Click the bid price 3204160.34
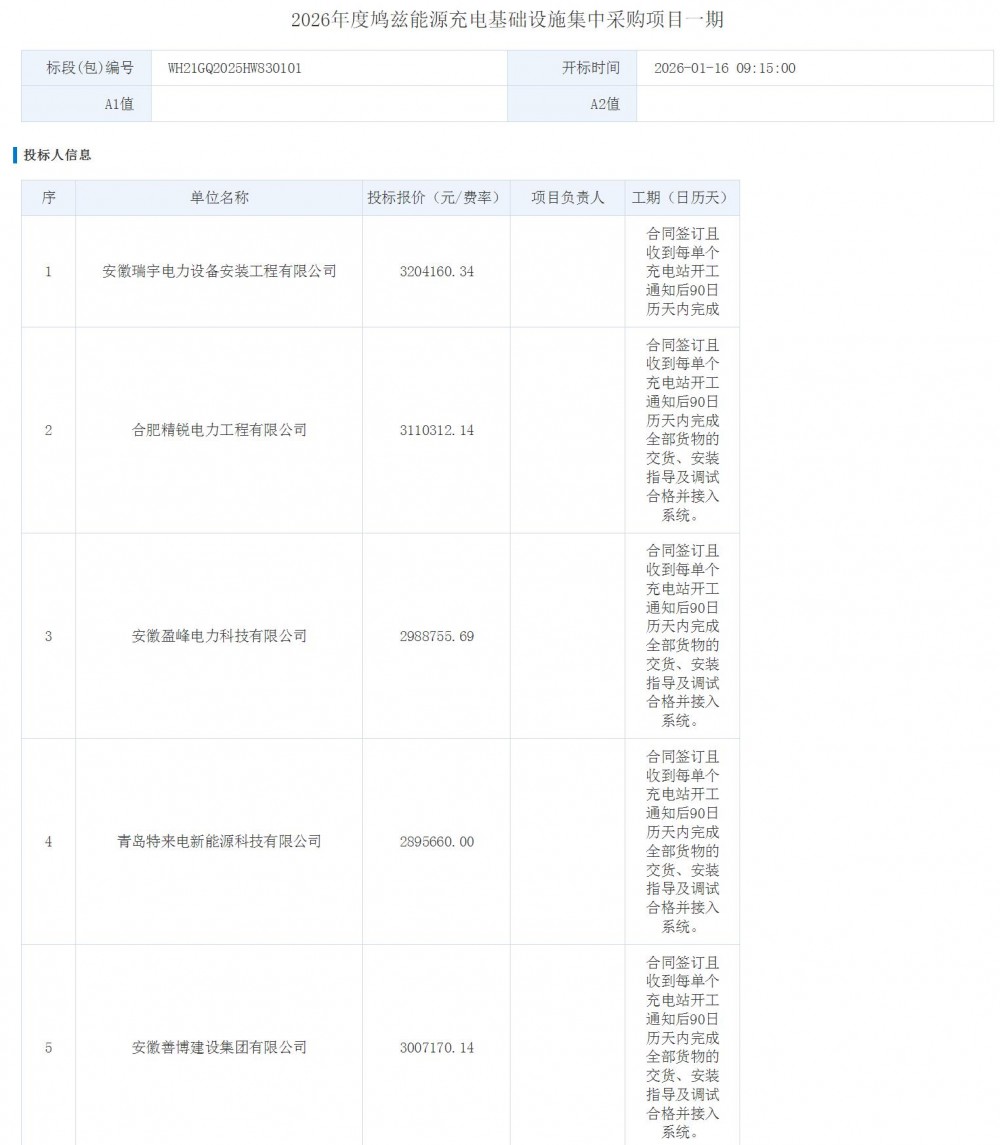The height and width of the screenshot is (1145, 1000). (436, 272)
